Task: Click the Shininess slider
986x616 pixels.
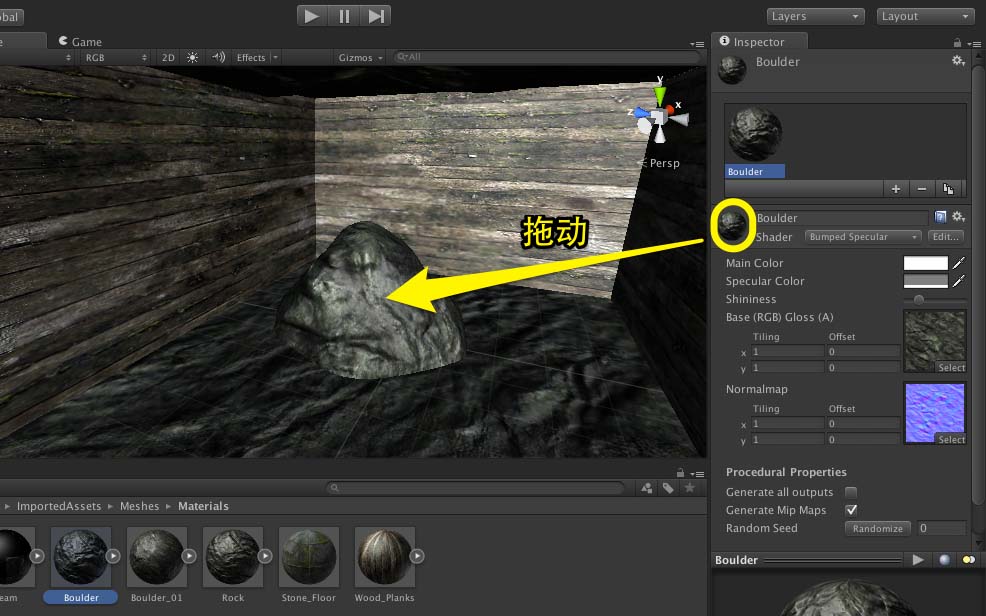Action: (934, 300)
